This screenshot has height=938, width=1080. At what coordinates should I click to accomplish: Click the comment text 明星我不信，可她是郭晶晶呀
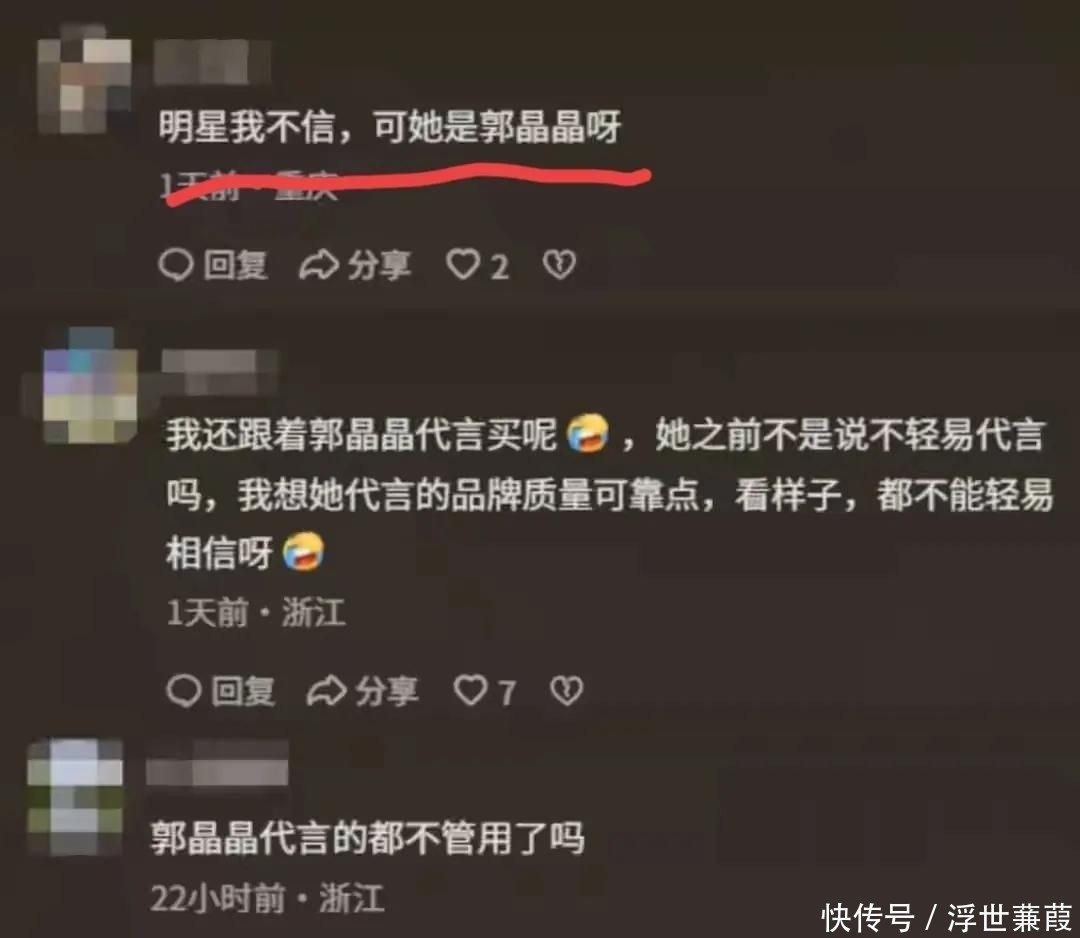(390, 127)
